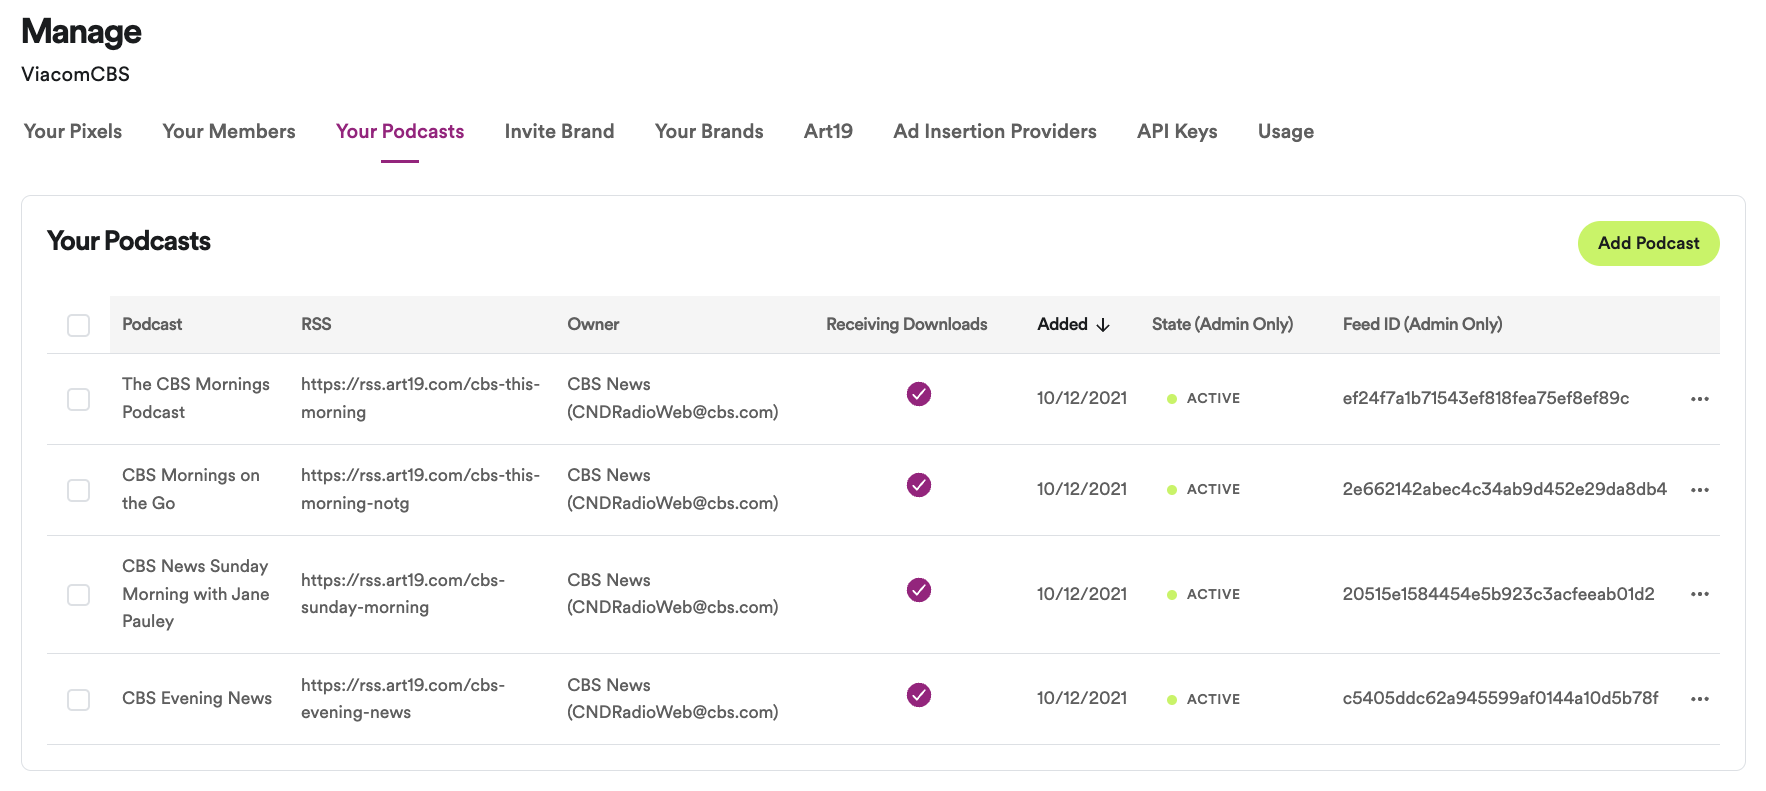Click the cbs-this-morning RSS URL
Image resolution: width=1766 pixels, height=791 pixels.
420,398
